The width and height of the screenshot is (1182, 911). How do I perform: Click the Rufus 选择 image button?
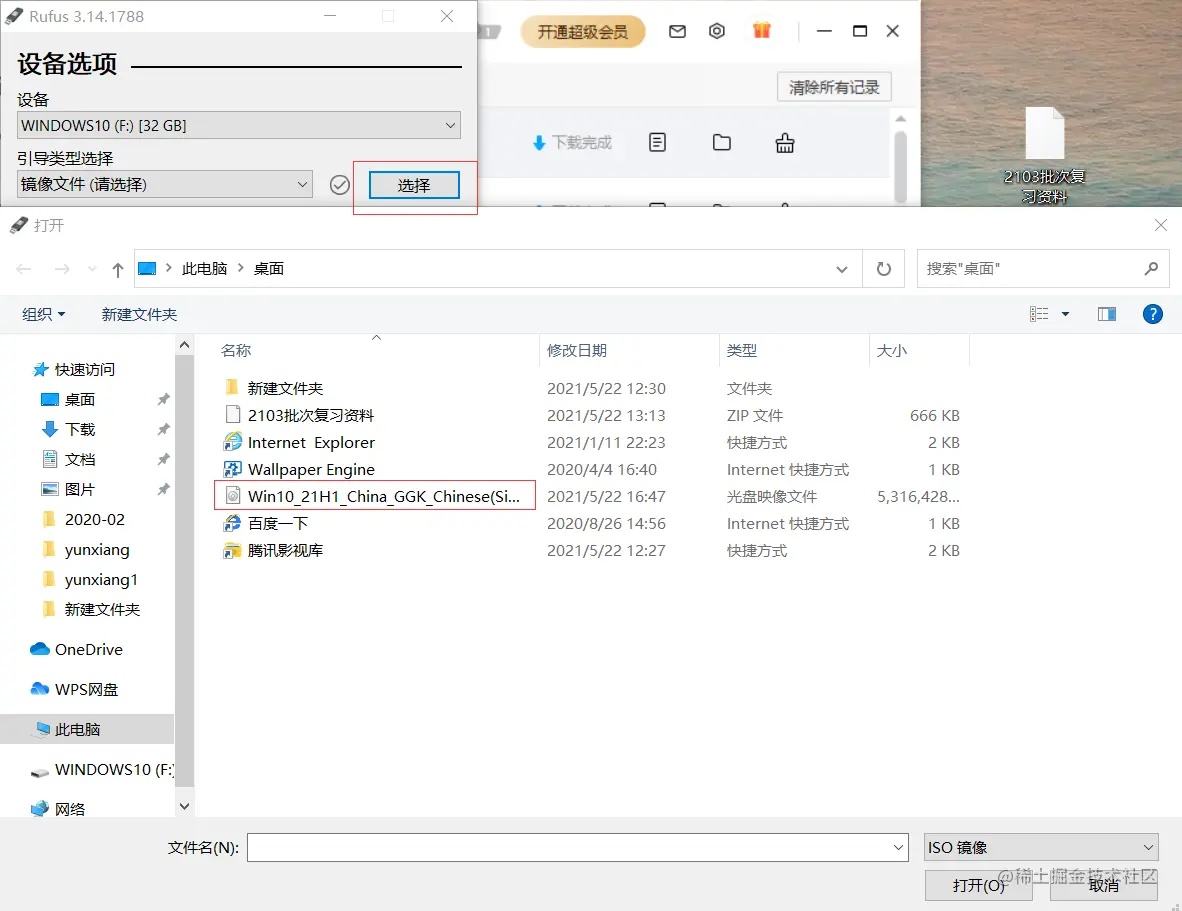click(414, 185)
